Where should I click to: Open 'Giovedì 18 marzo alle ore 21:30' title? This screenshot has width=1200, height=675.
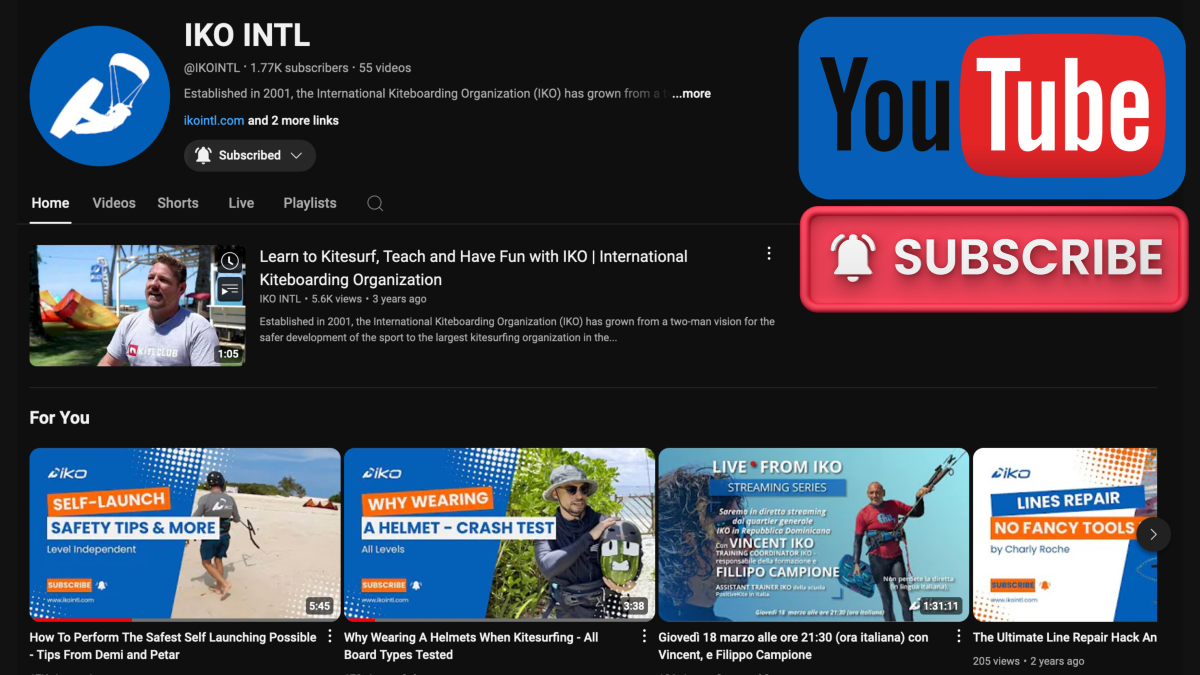coord(793,646)
